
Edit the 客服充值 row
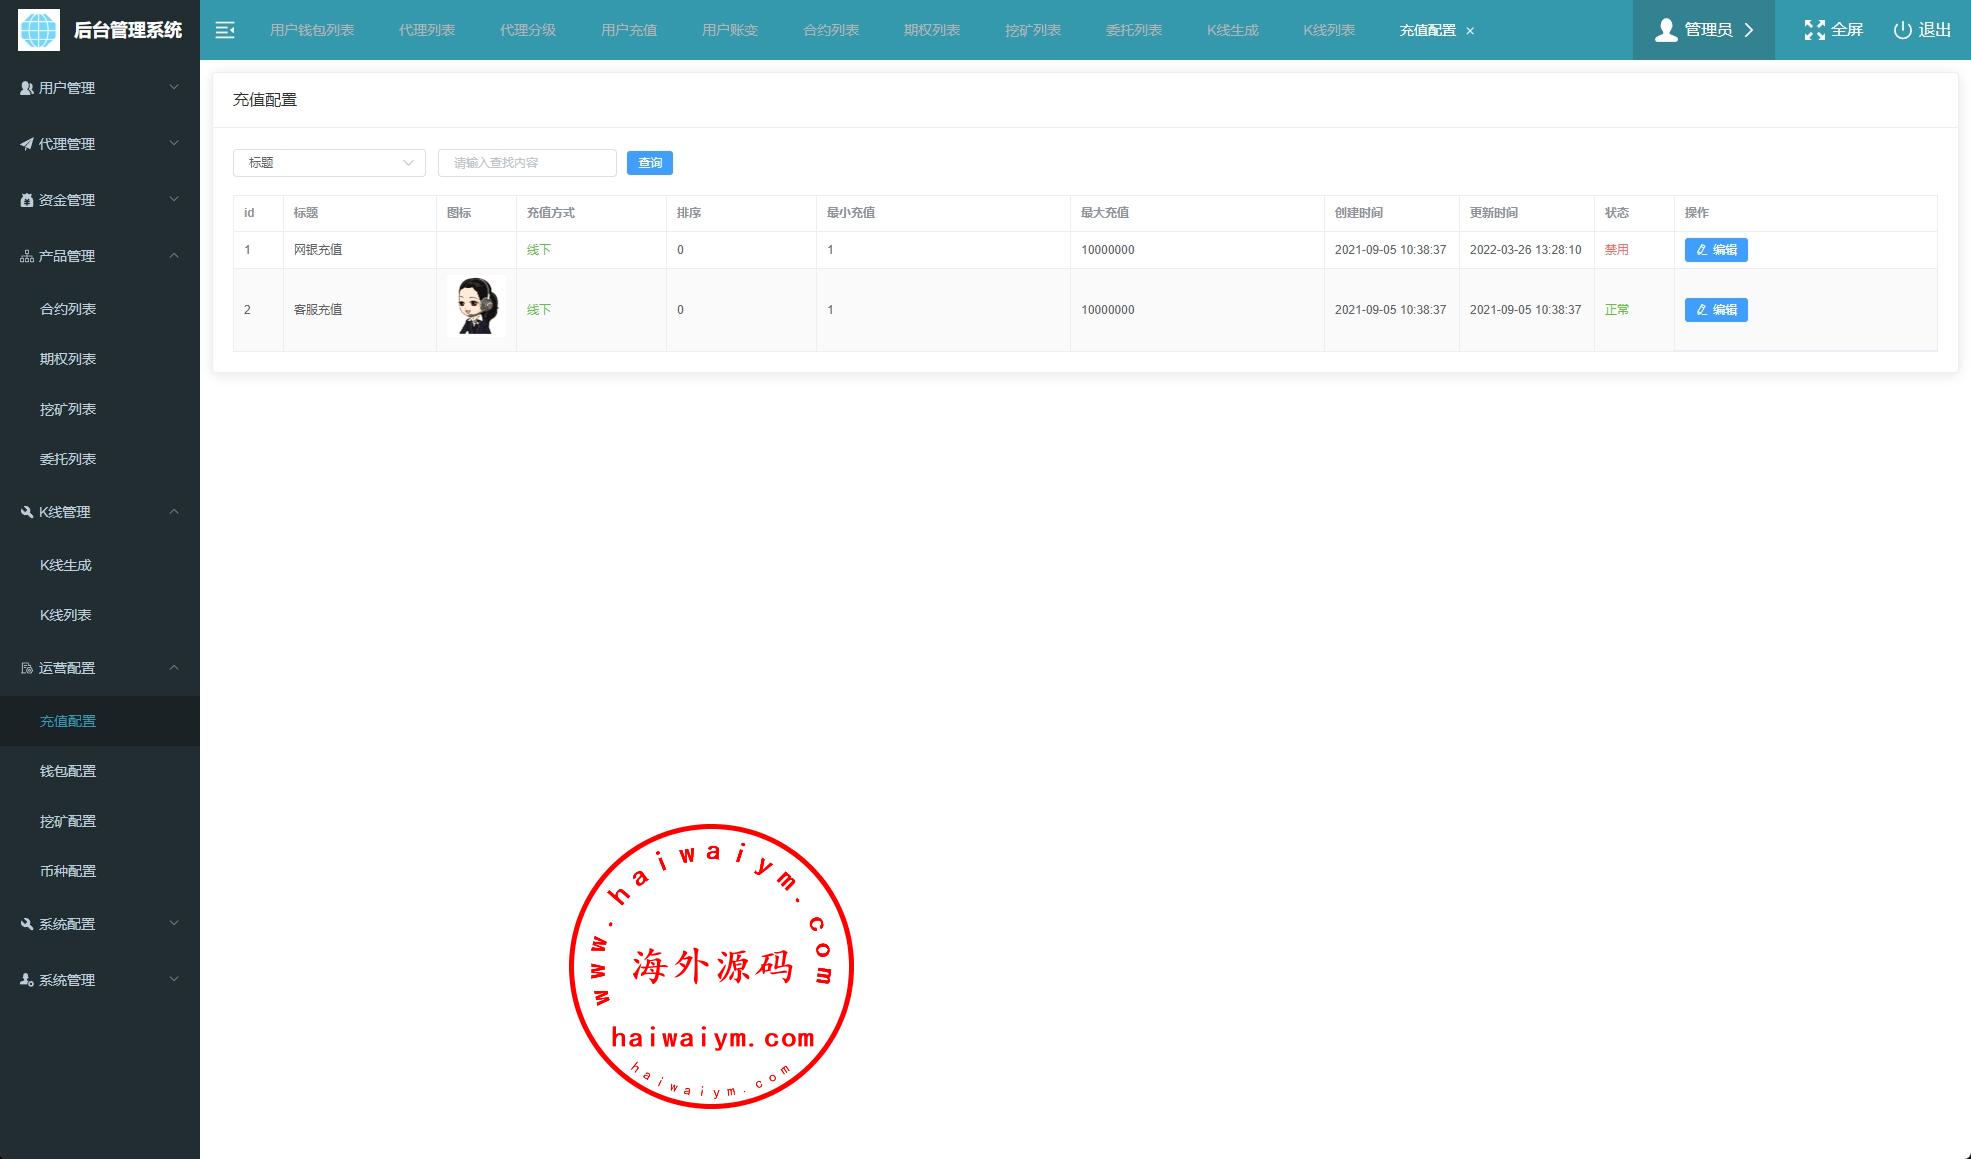tap(1715, 310)
